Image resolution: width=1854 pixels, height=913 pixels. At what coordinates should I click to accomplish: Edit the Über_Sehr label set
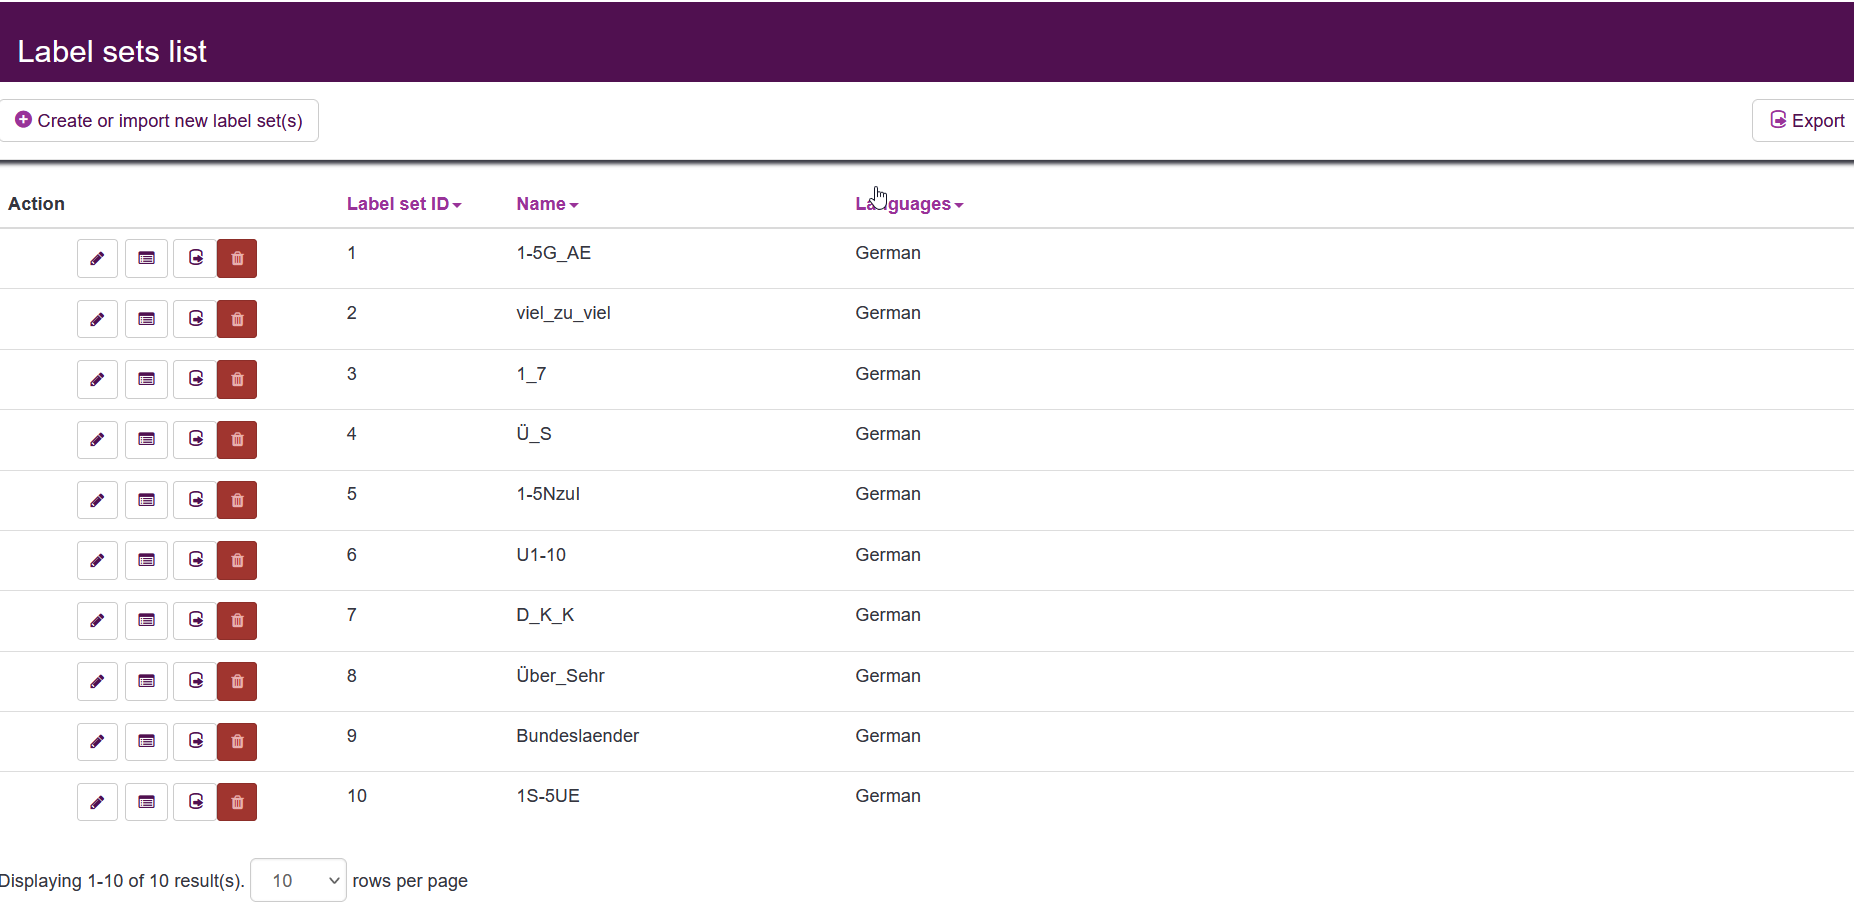pyautogui.click(x=97, y=681)
